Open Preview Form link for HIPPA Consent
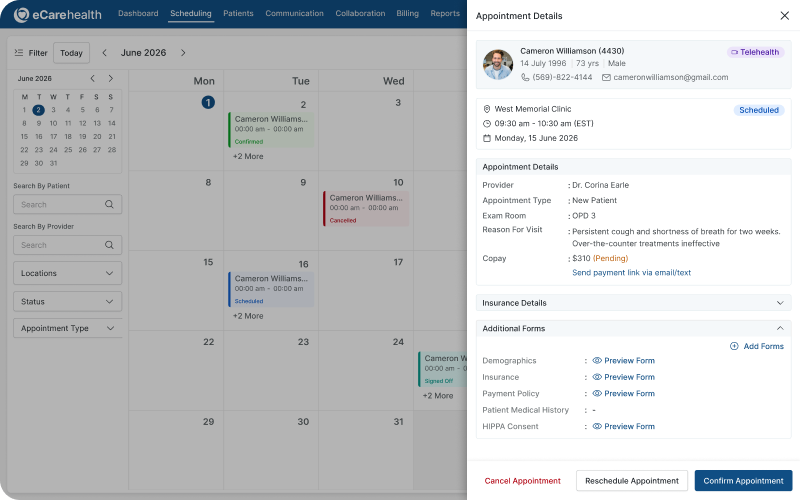Viewport: 800px width, 500px height. point(629,426)
